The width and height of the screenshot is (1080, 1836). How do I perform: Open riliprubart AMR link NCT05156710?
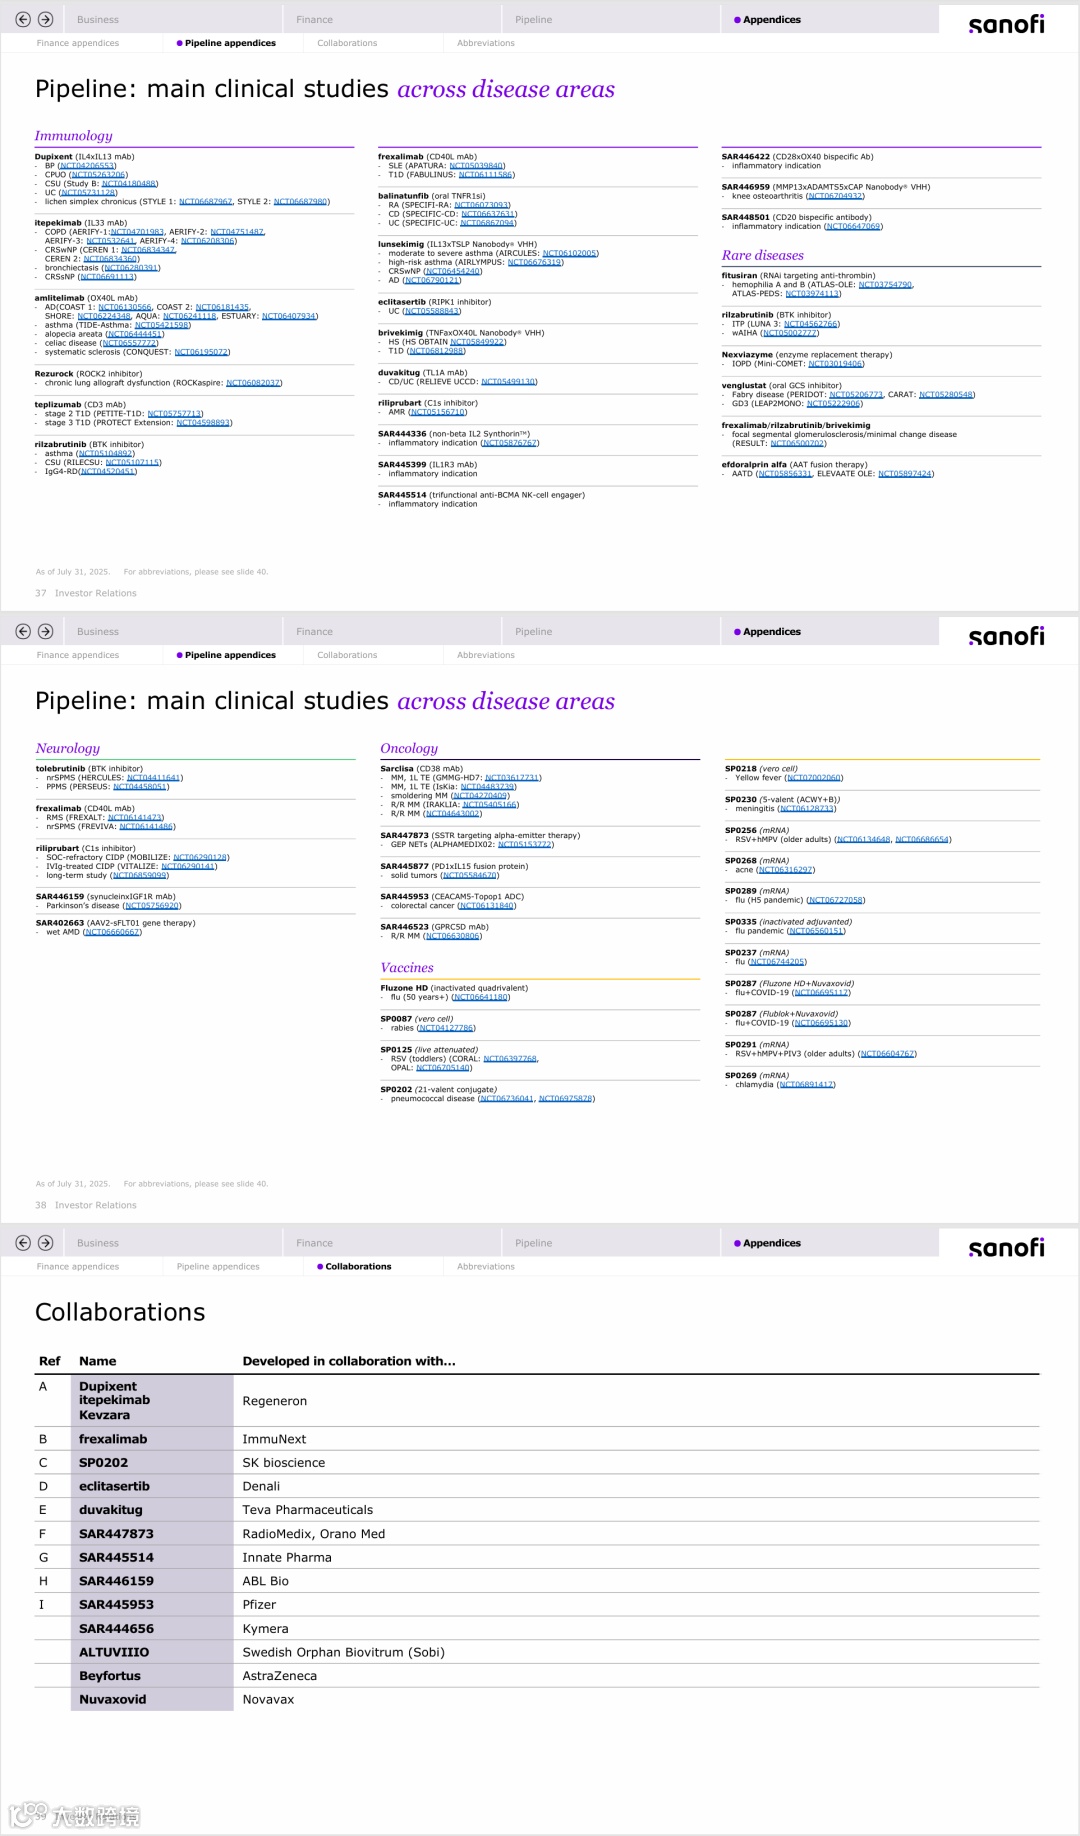tap(438, 412)
